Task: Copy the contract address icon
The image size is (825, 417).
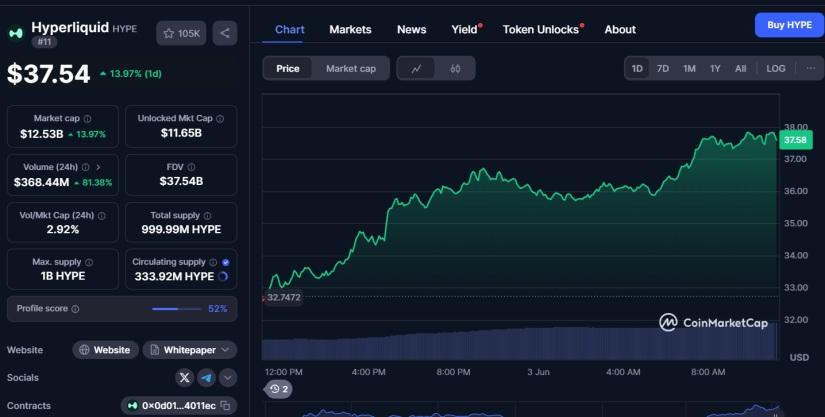Action: [x=225, y=405]
